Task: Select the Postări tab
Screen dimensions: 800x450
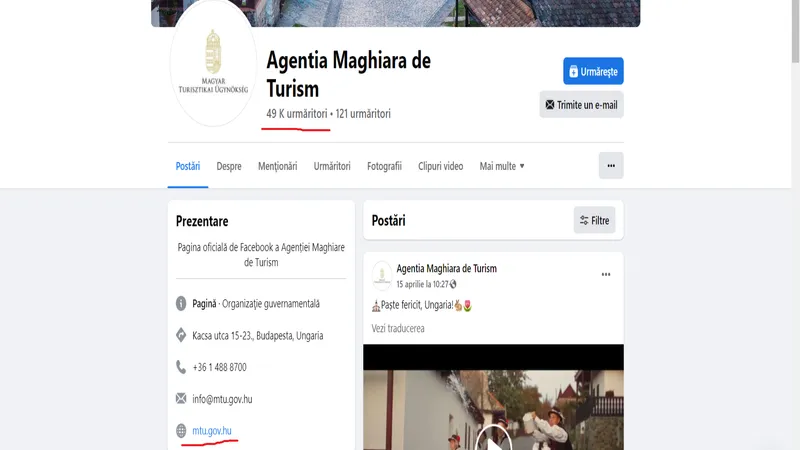Action: tap(188, 166)
